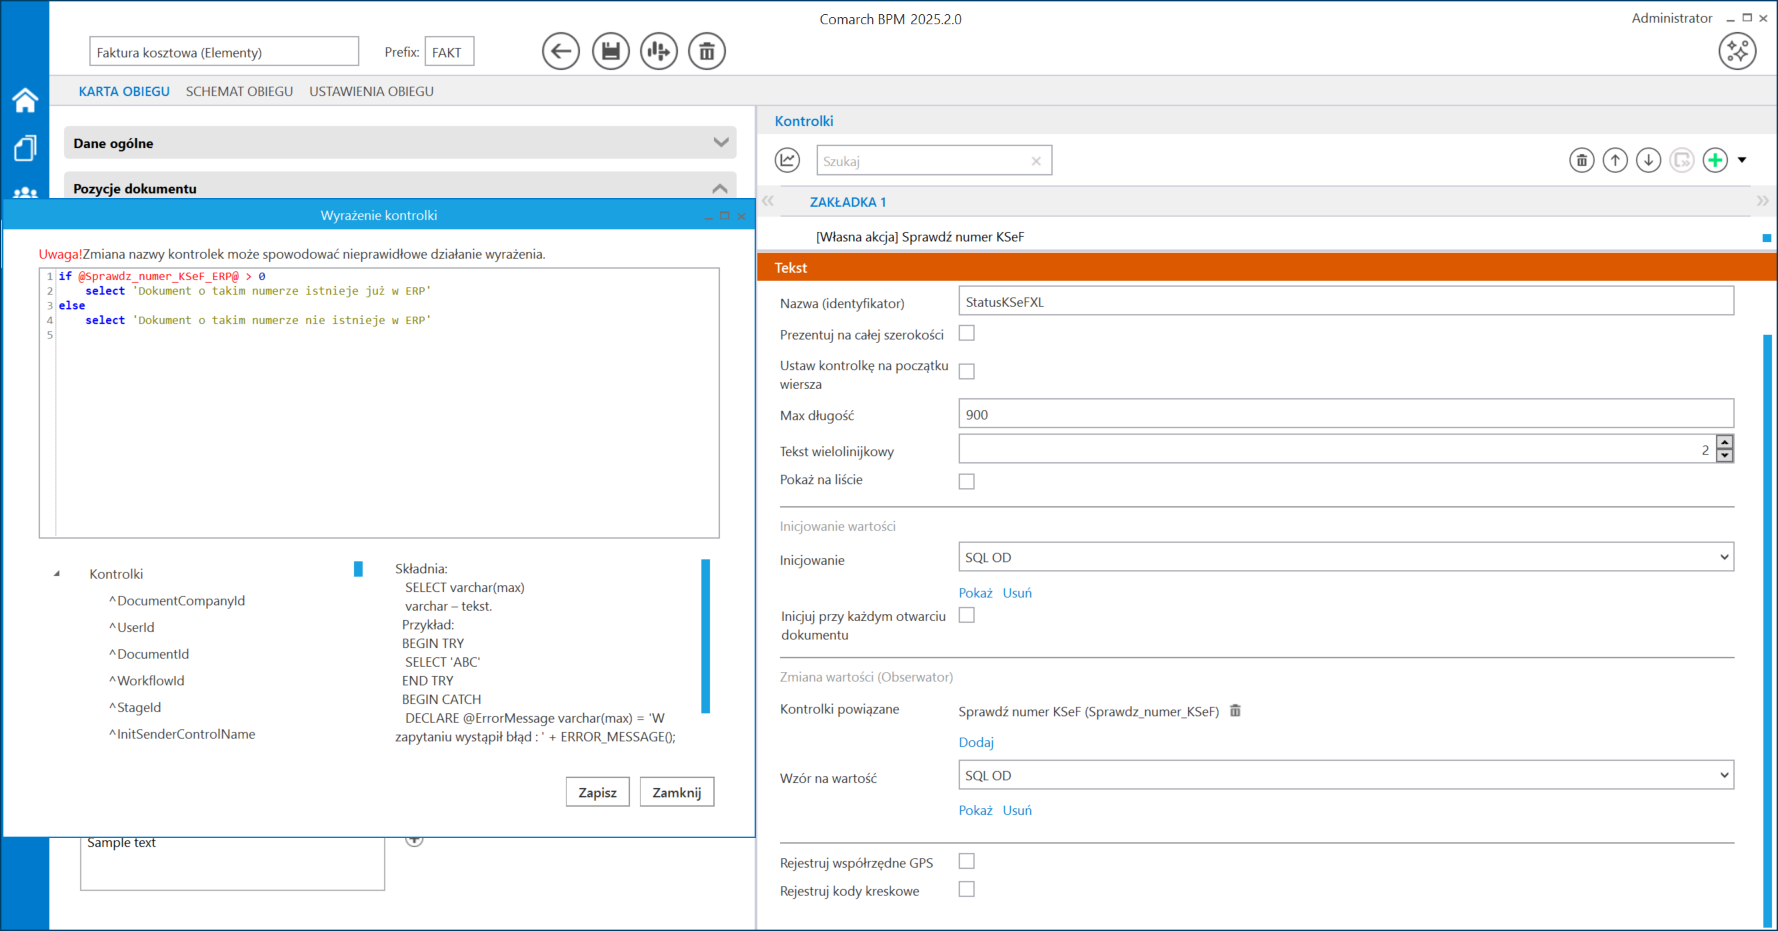Select the ZAKŁADKA 1 tab
The width and height of the screenshot is (1778, 931).
(848, 202)
